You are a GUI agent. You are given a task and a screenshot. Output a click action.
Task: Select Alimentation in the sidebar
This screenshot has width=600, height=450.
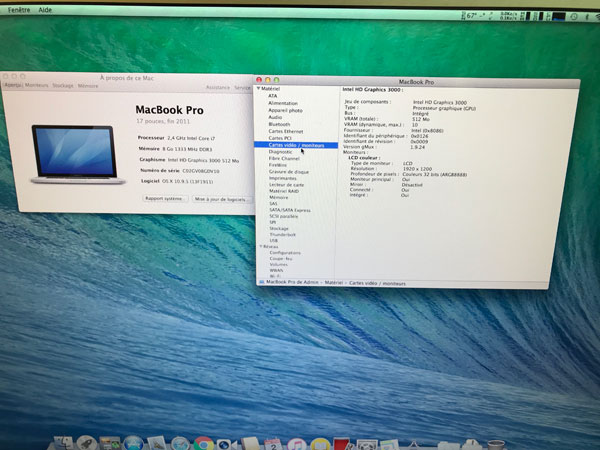click(283, 103)
